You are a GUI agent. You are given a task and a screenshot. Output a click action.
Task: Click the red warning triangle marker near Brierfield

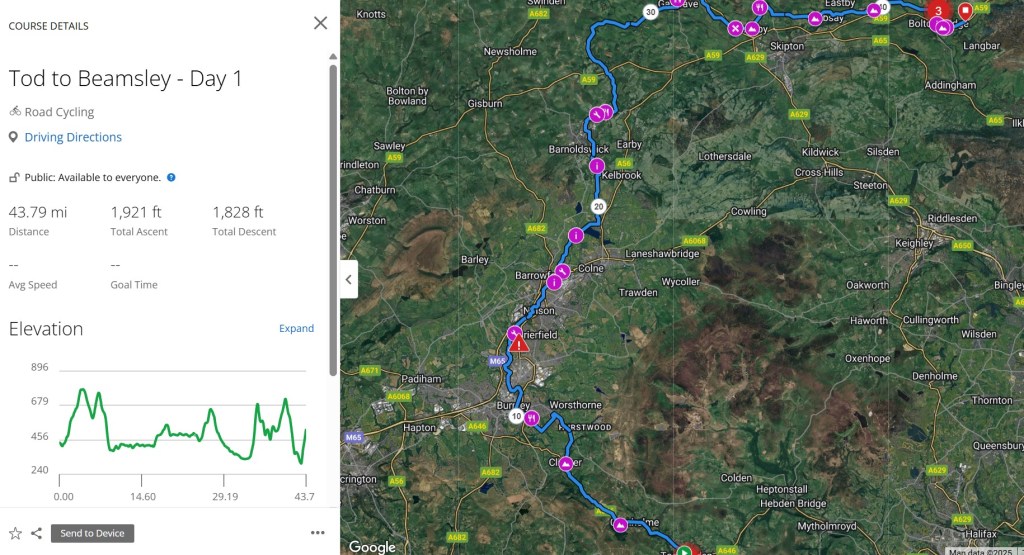(x=519, y=345)
